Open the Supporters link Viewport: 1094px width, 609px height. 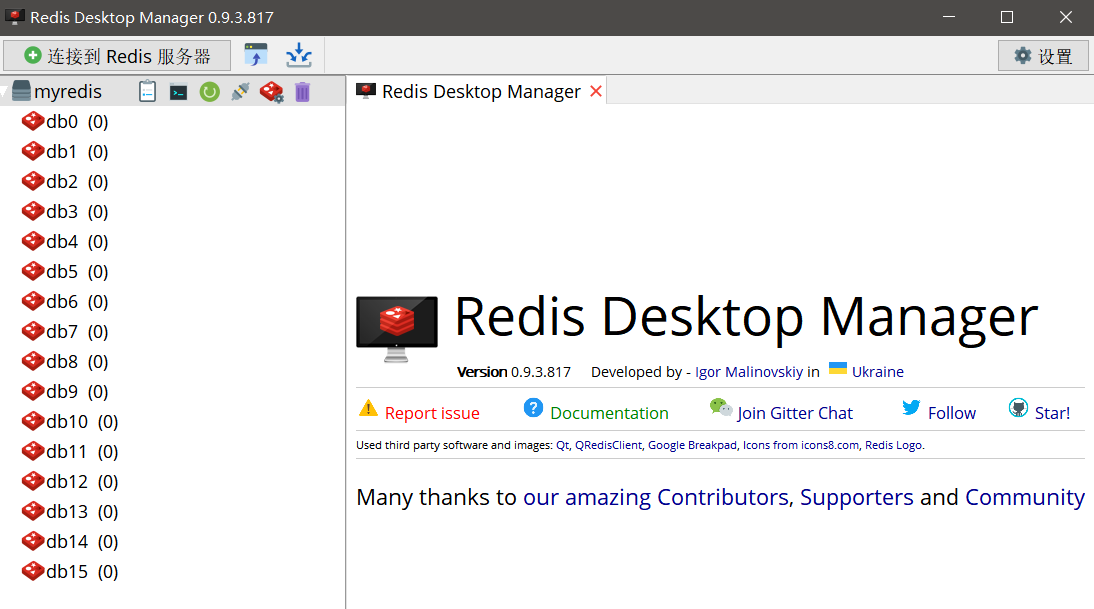856,497
